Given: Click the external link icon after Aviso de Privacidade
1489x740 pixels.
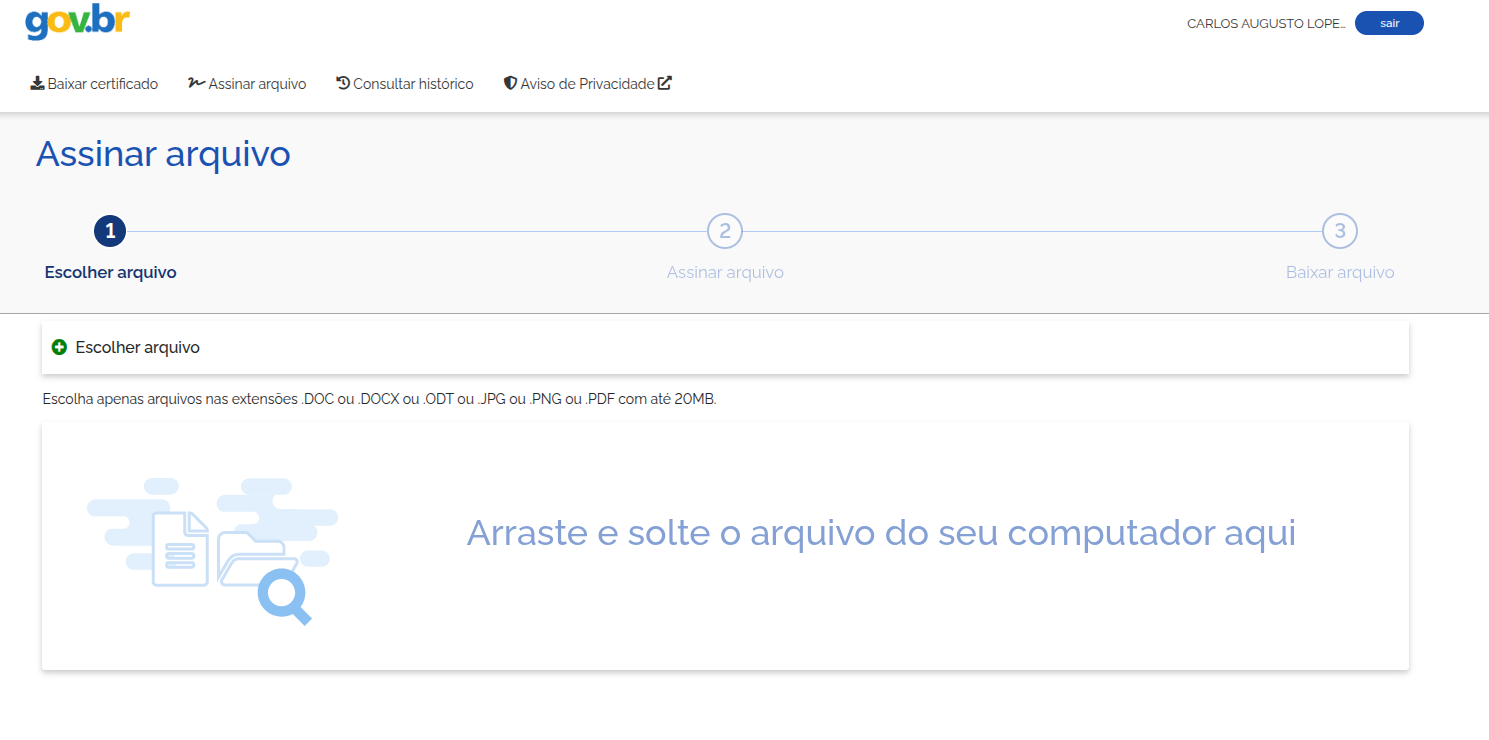Looking at the screenshot, I should pyautogui.click(x=665, y=83).
